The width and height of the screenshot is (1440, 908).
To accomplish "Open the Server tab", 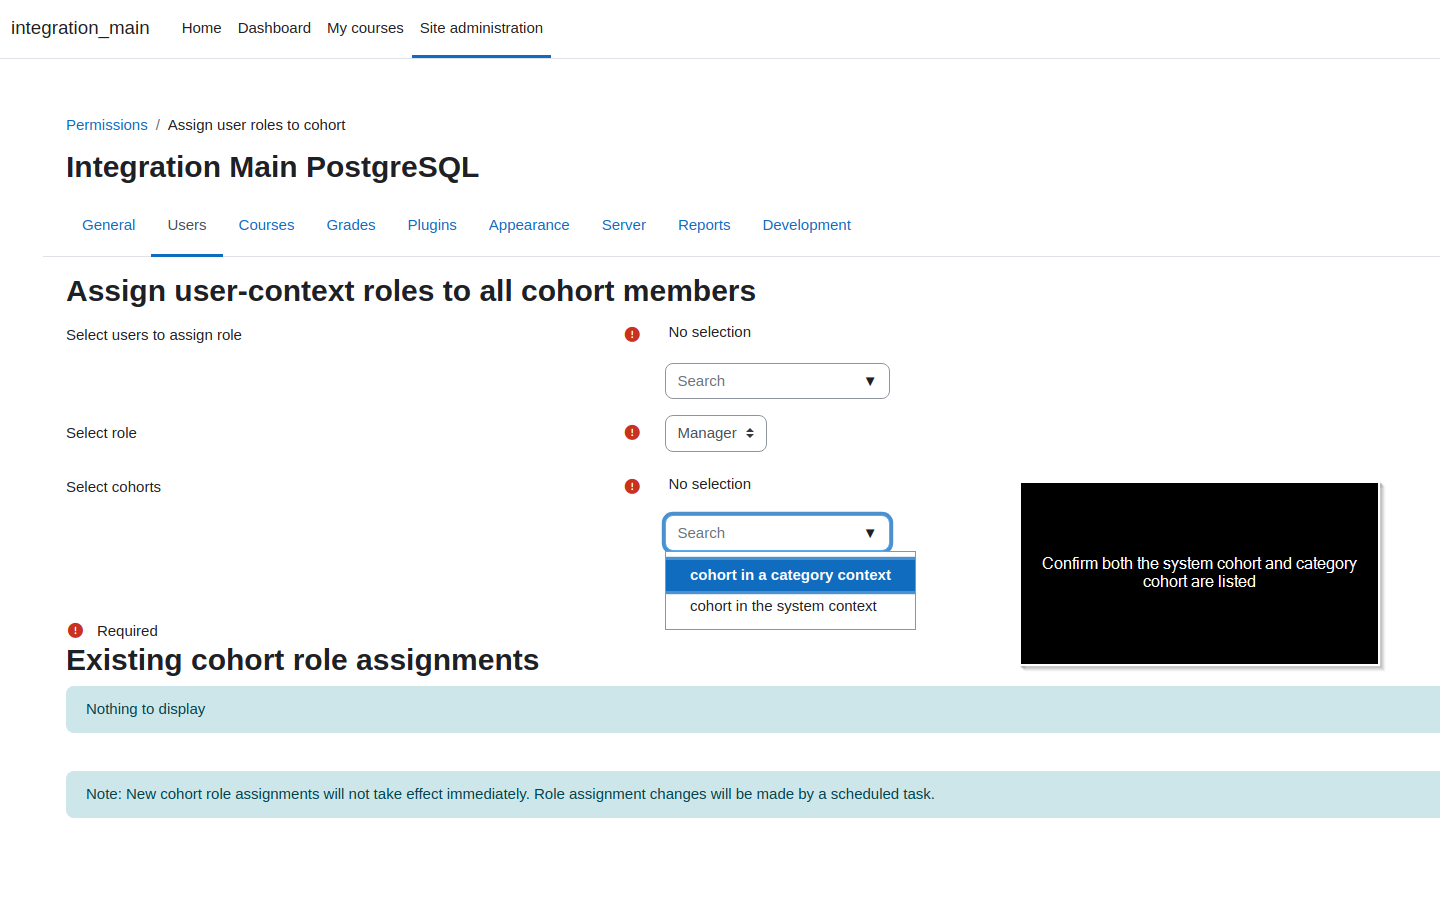I will 624,225.
